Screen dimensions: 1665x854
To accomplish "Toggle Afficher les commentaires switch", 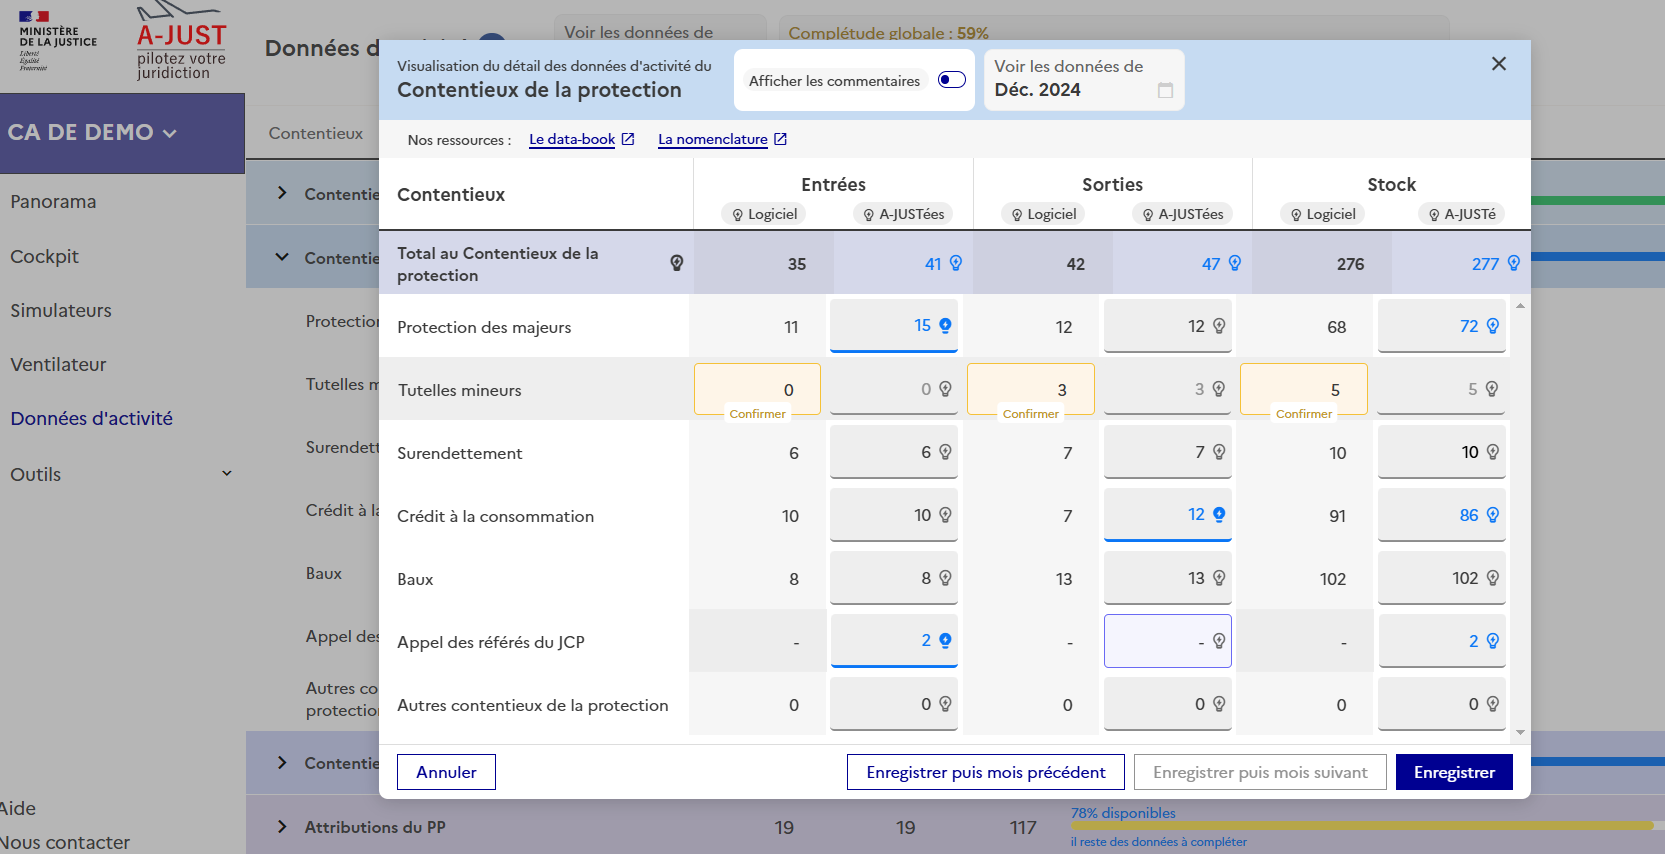I will coord(951,80).
